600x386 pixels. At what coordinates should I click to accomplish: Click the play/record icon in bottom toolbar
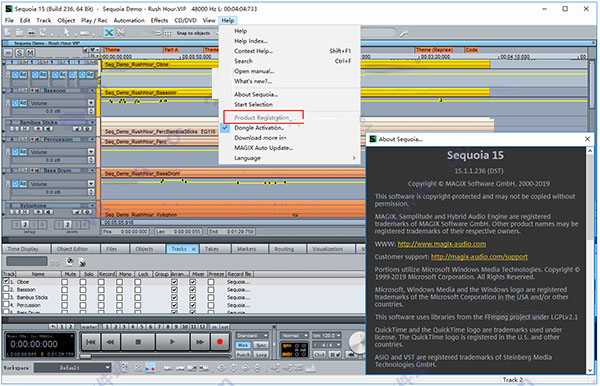(x=150, y=368)
